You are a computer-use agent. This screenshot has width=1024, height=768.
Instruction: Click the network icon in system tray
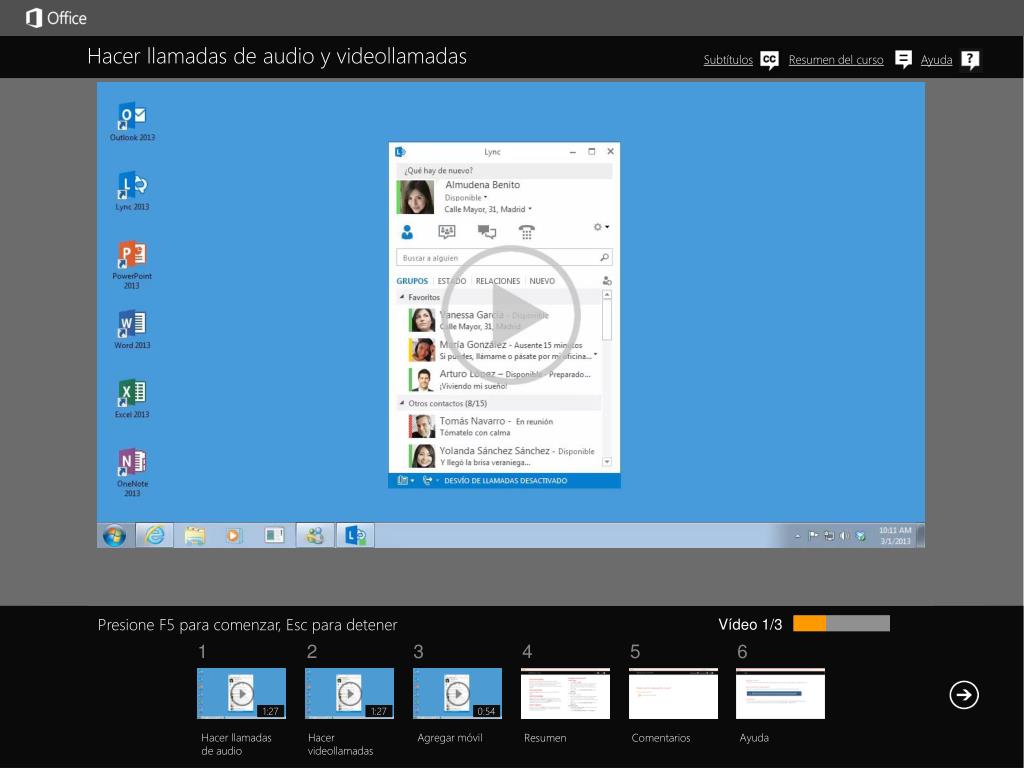point(829,536)
